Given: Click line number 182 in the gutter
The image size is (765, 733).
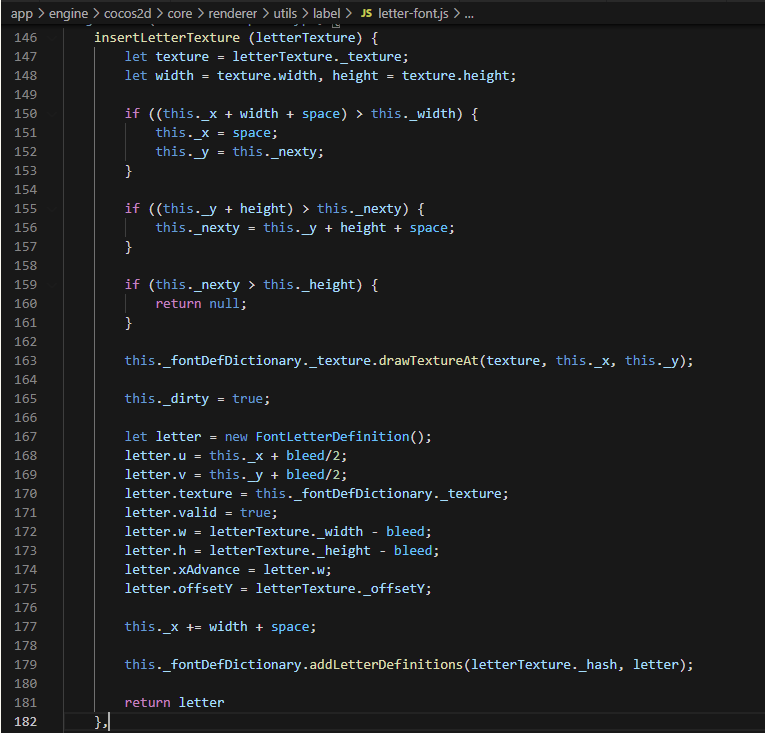Looking at the screenshot, I should click(x=25, y=721).
